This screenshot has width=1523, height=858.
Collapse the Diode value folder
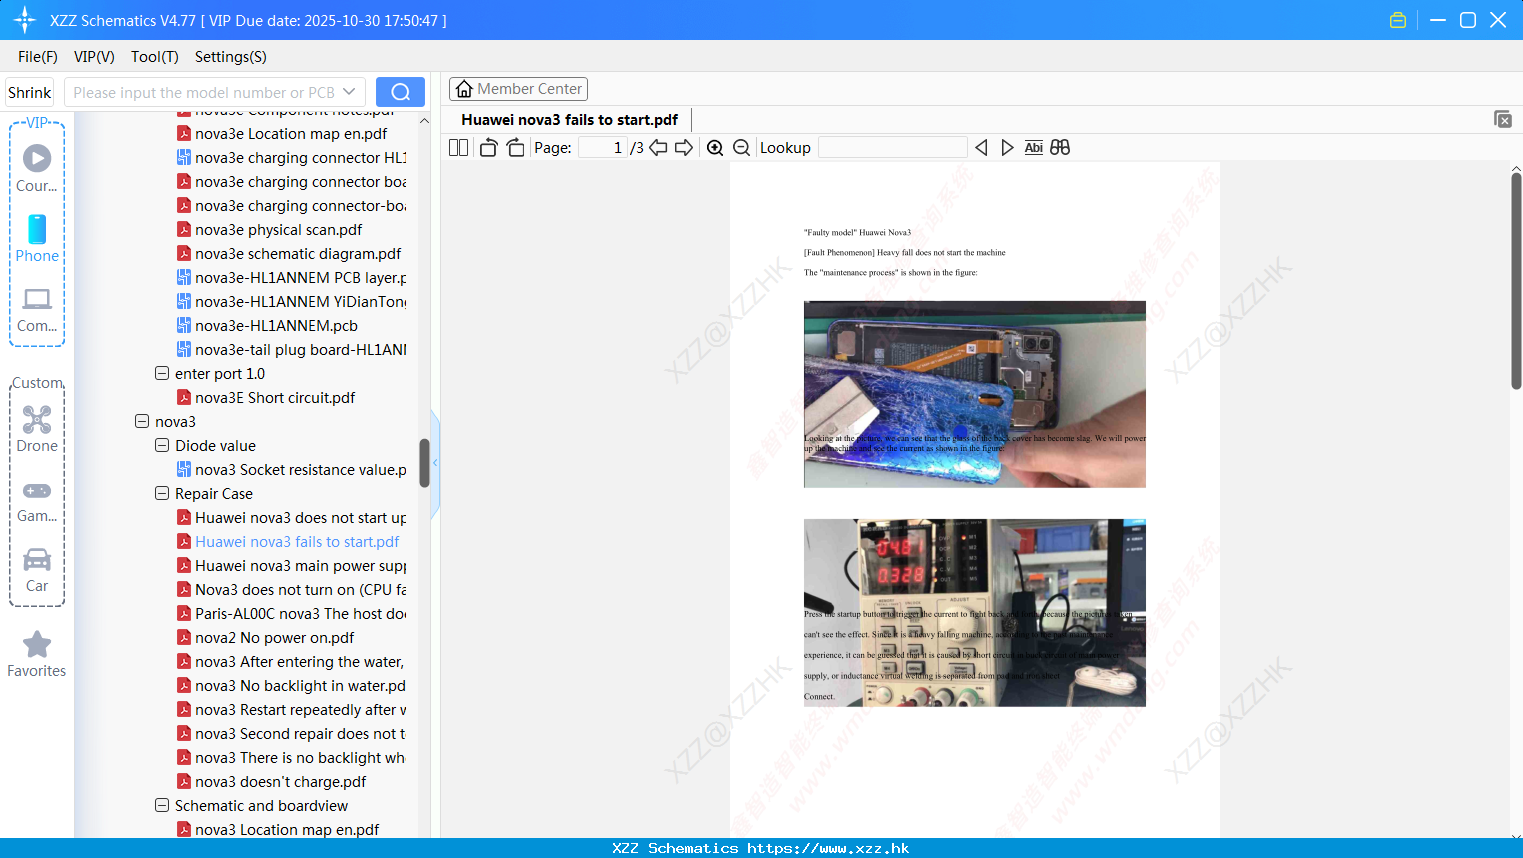tap(162, 445)
